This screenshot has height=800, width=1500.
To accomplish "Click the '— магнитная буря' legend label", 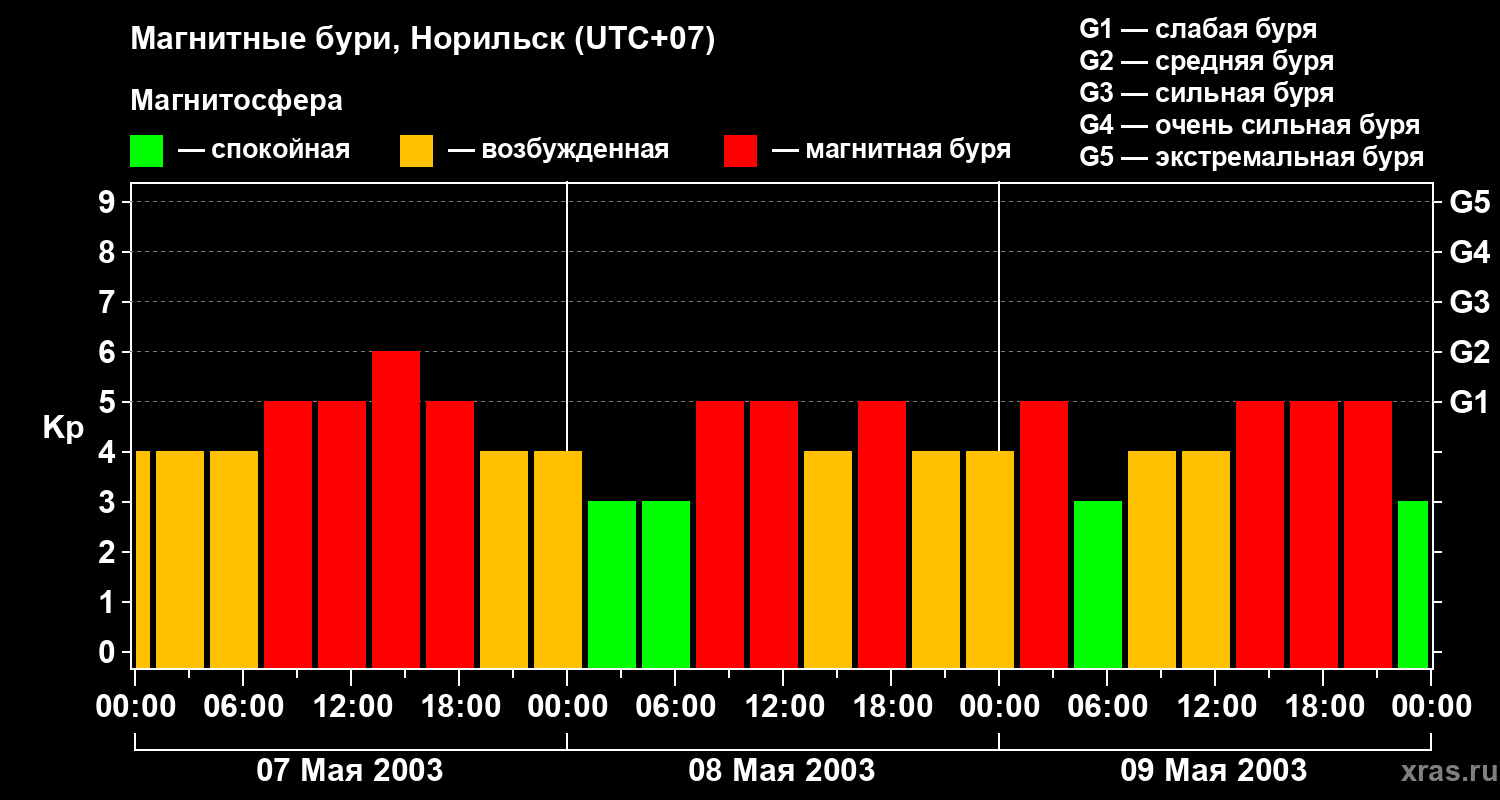I will point(892,151).
